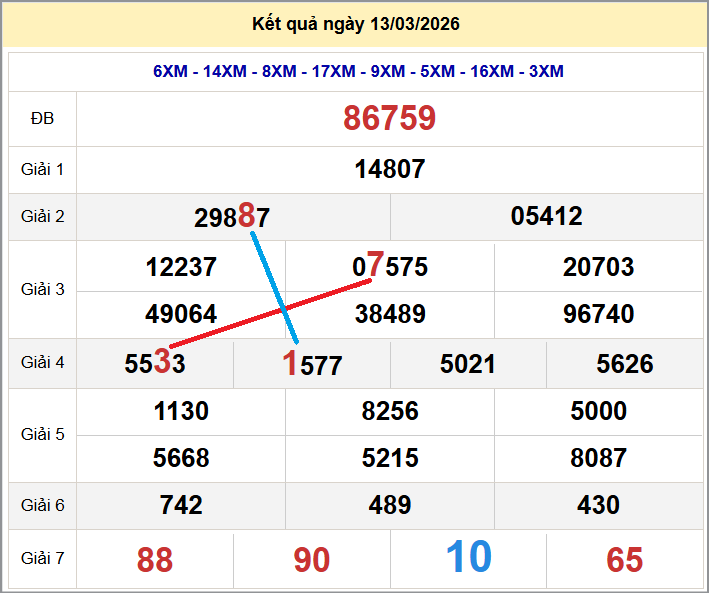Select the lottery codes row starting with 6XM

tap(358, 71)
